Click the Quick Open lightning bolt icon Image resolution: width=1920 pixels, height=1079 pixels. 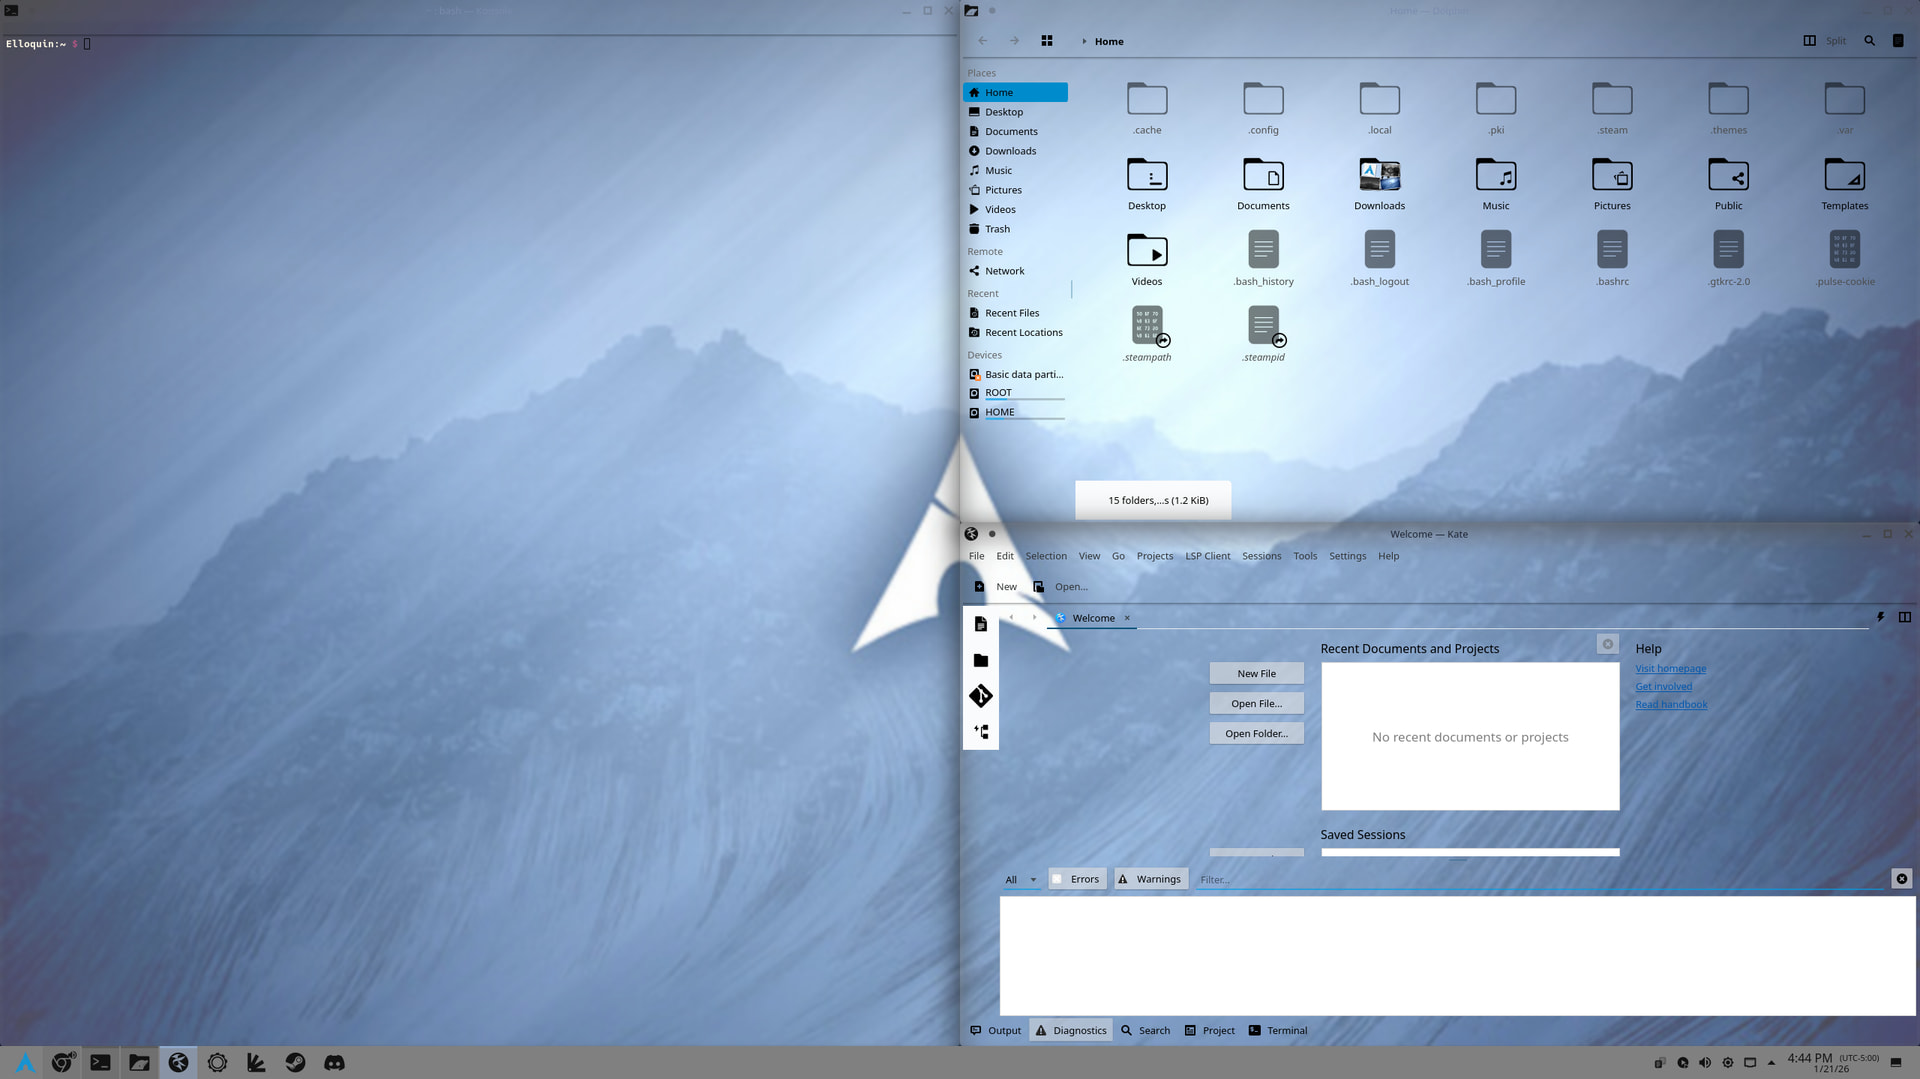[1880, 617]
